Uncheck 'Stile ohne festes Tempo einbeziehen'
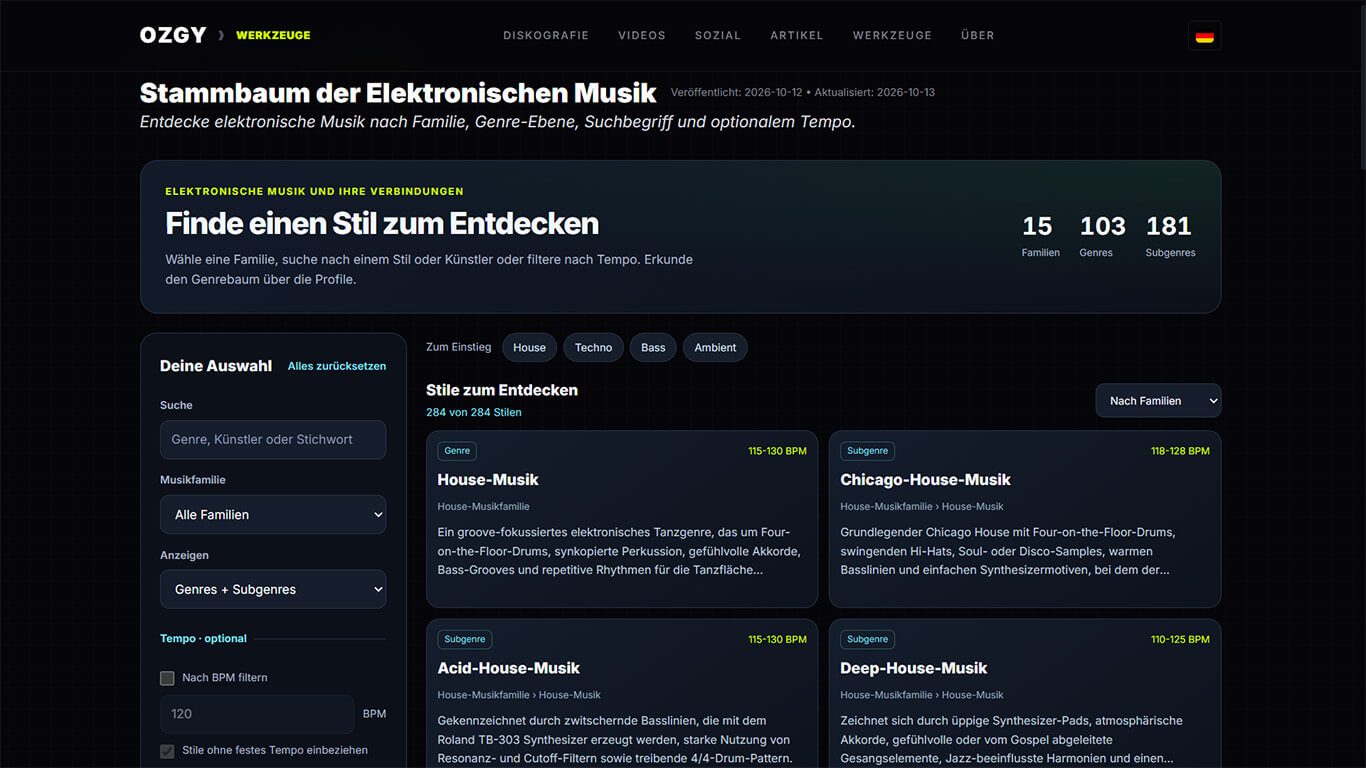 point(167,751)
